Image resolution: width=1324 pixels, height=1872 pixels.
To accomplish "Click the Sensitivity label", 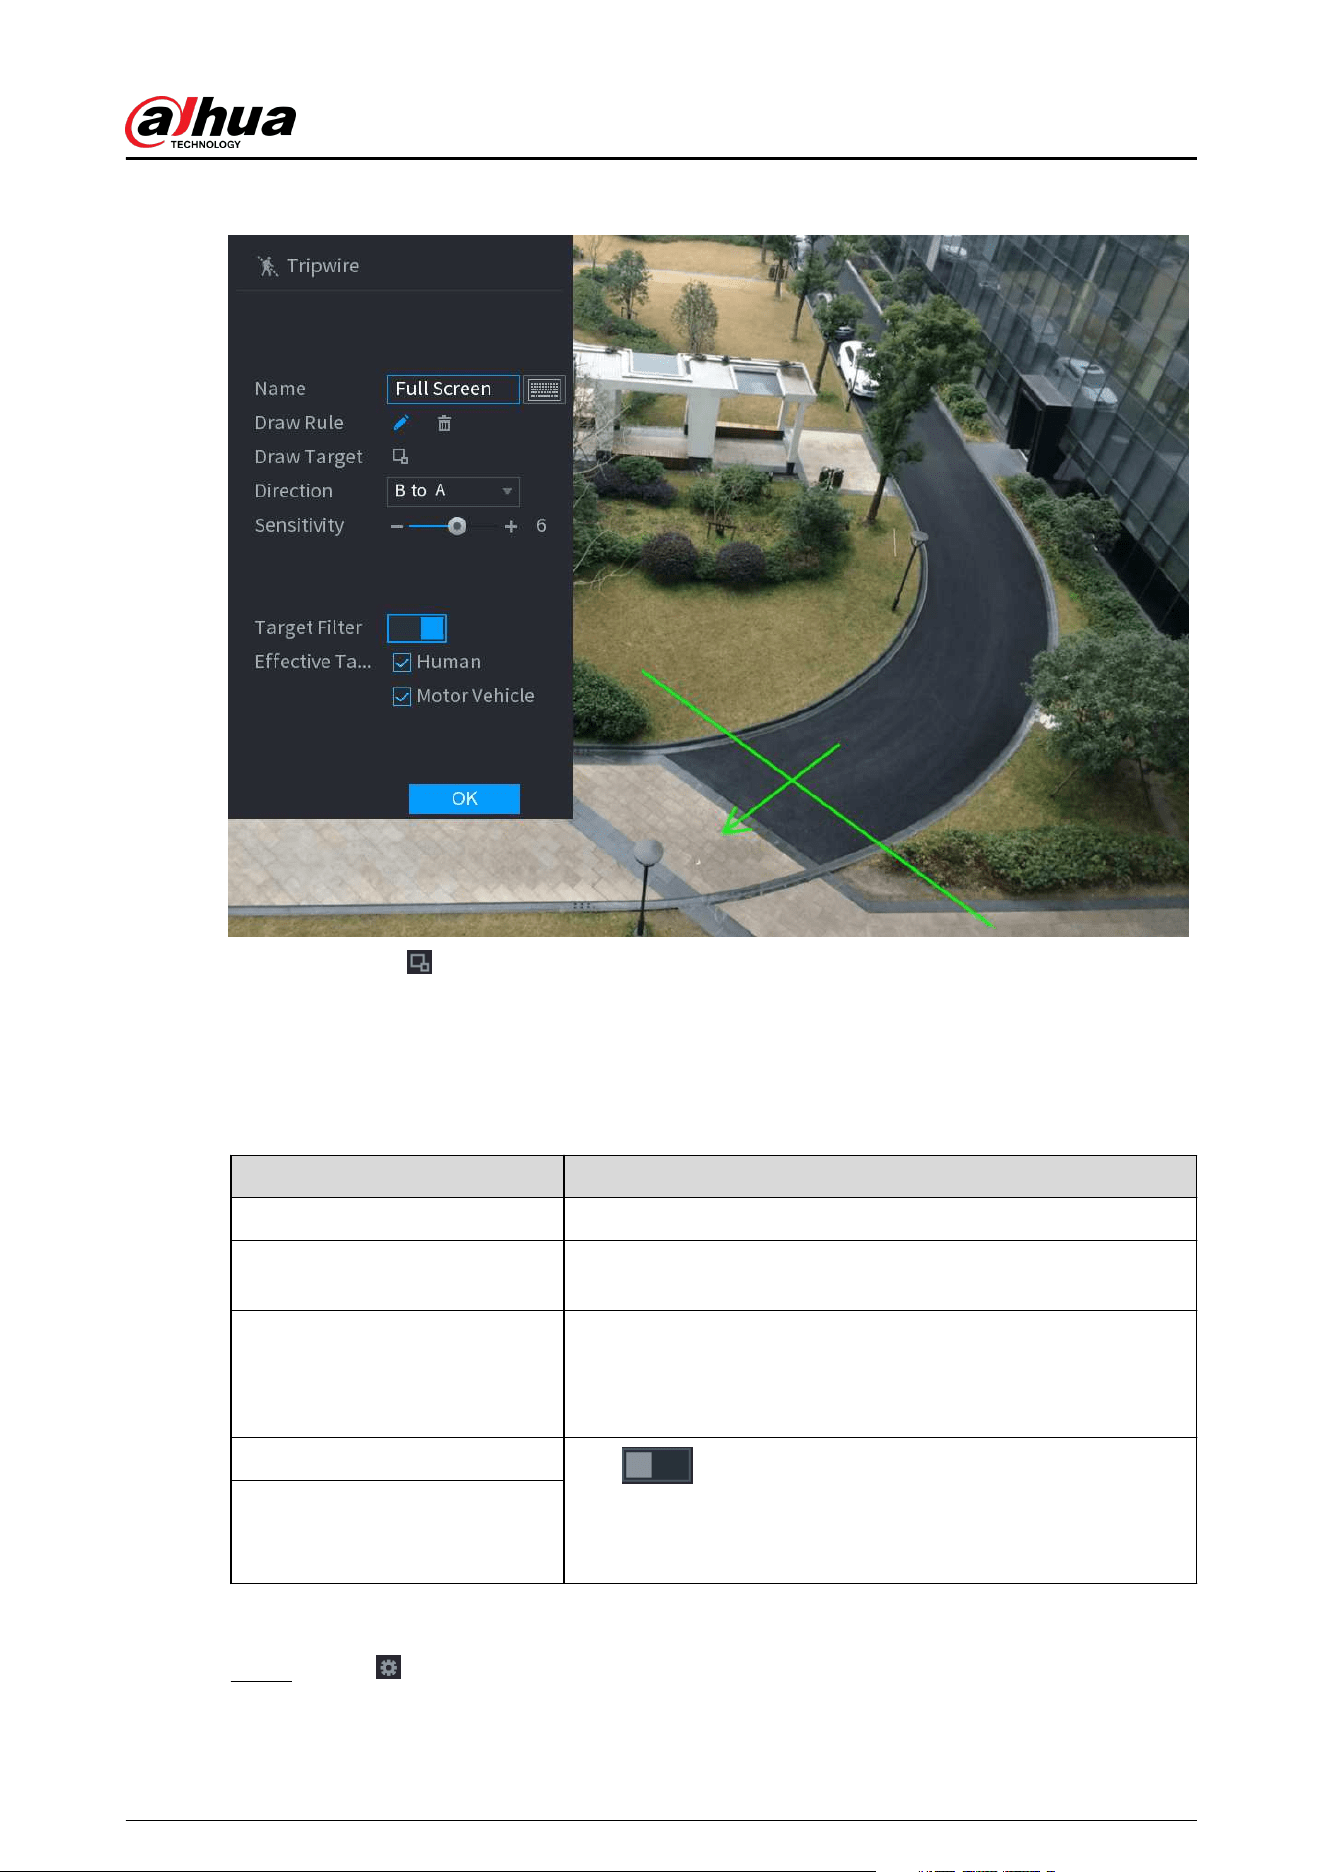I will point(299,526).
